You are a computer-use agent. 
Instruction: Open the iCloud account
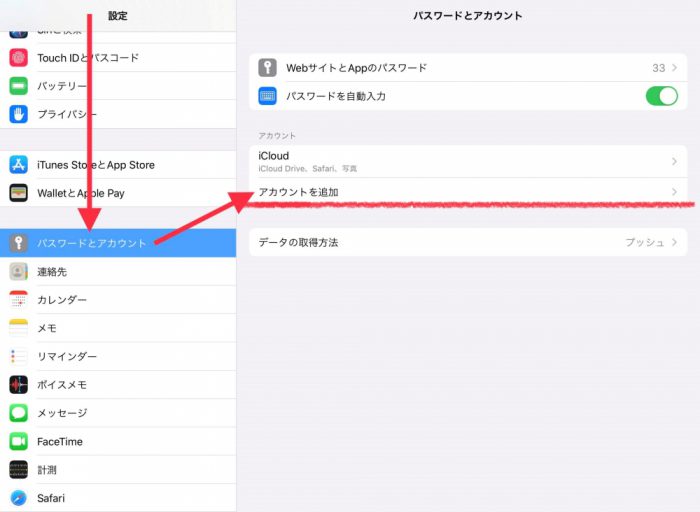(468, 161)
